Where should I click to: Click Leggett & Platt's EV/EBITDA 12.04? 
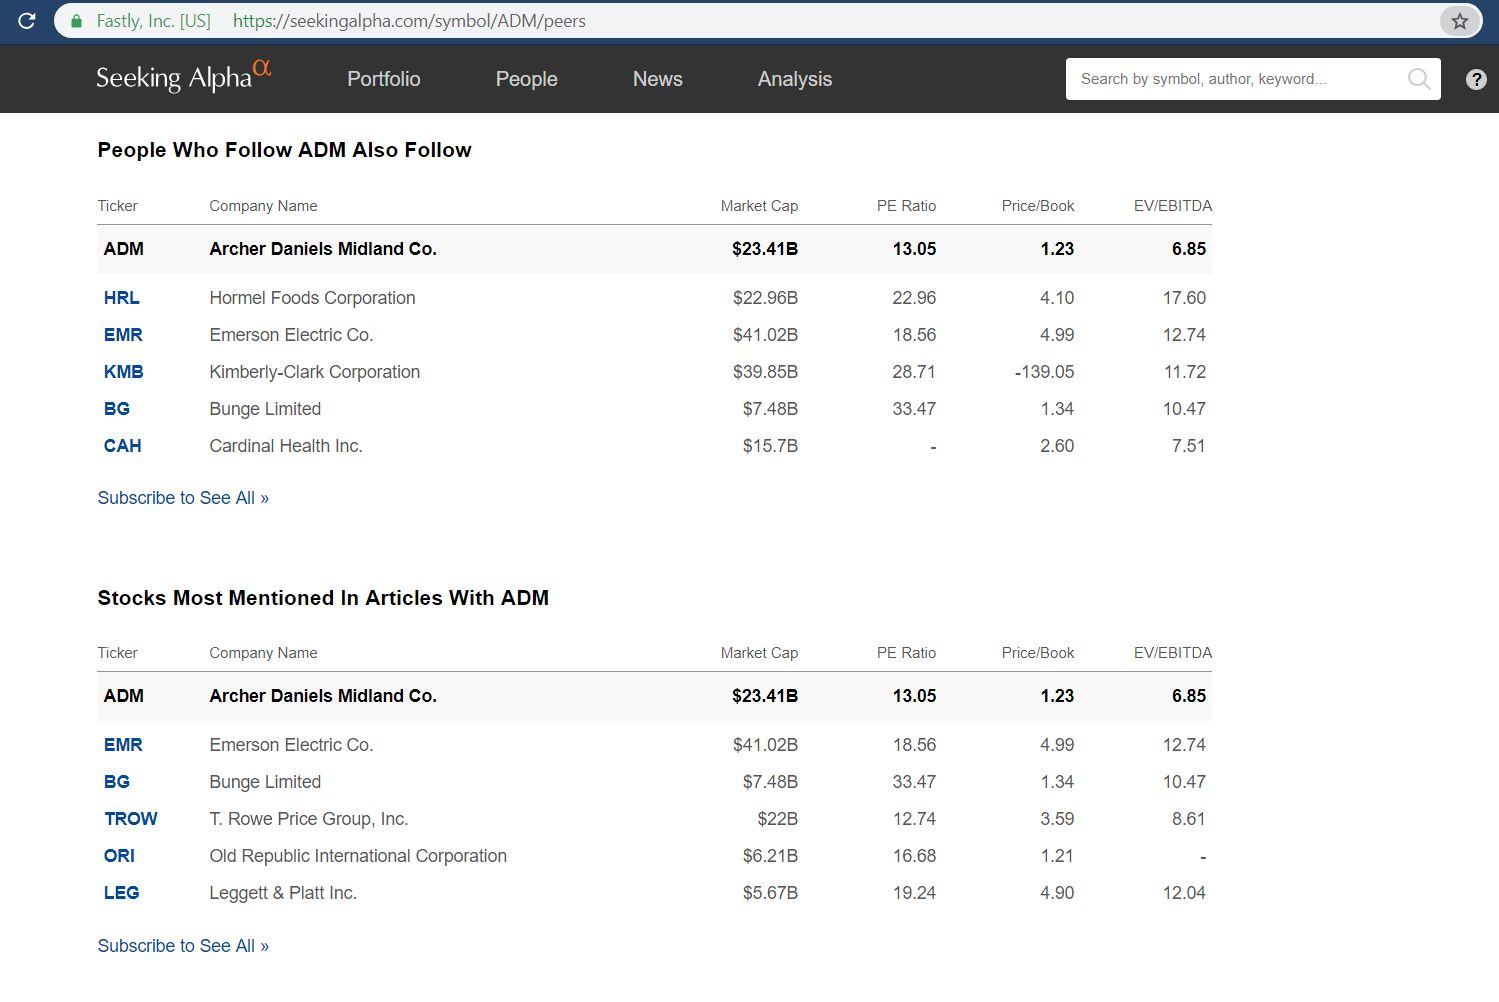1184,893
